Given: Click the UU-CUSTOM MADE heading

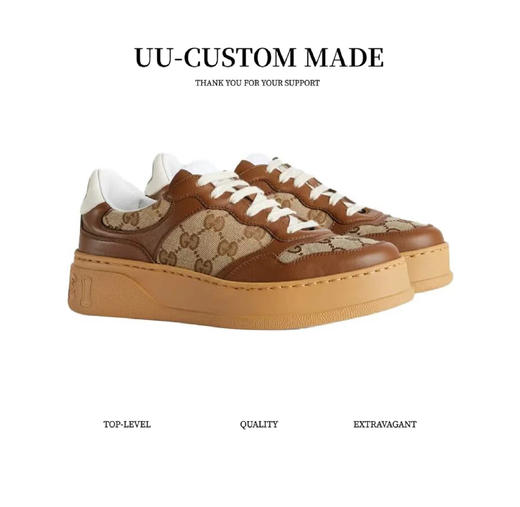Looking at the screenshot, I should [x=259, y=57].
